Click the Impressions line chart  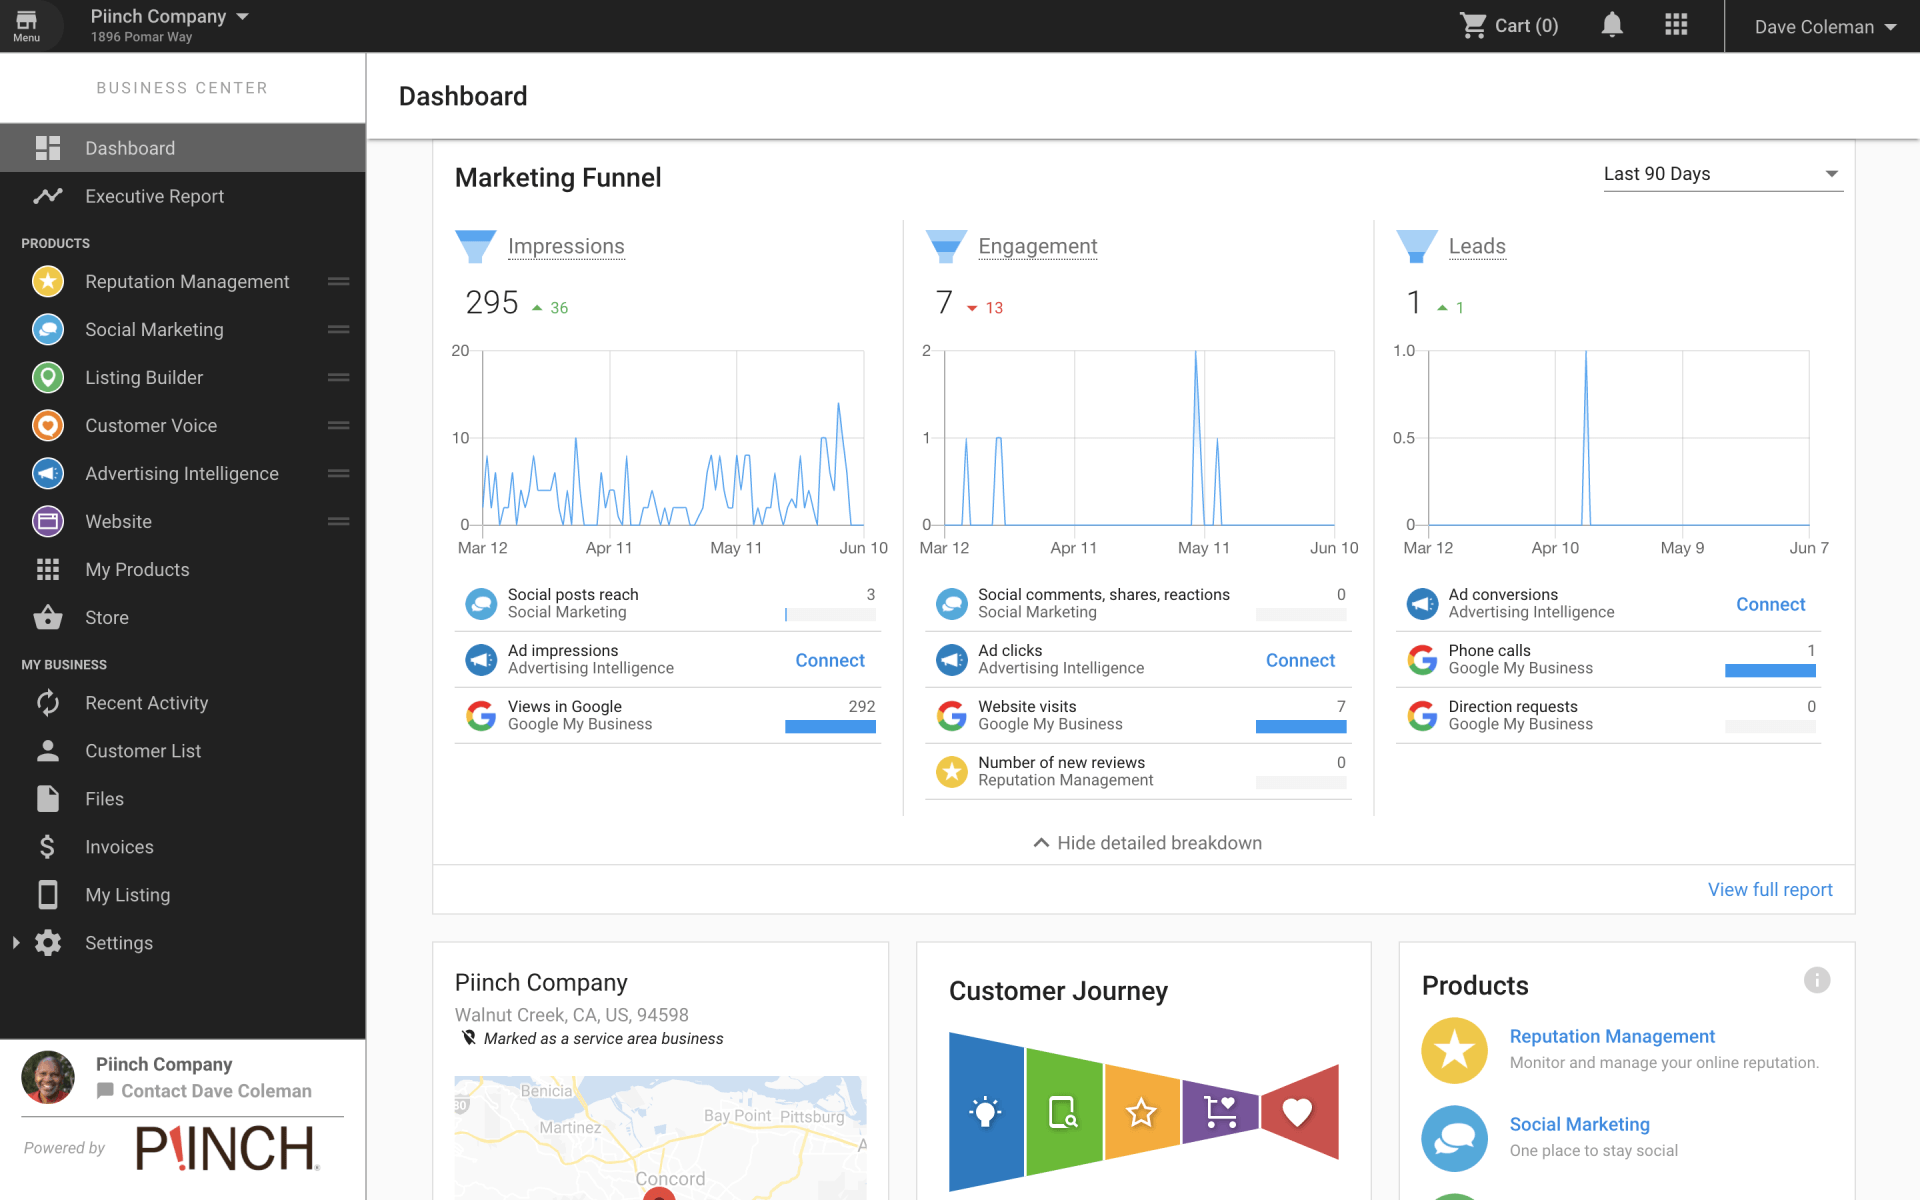(673, 438)
